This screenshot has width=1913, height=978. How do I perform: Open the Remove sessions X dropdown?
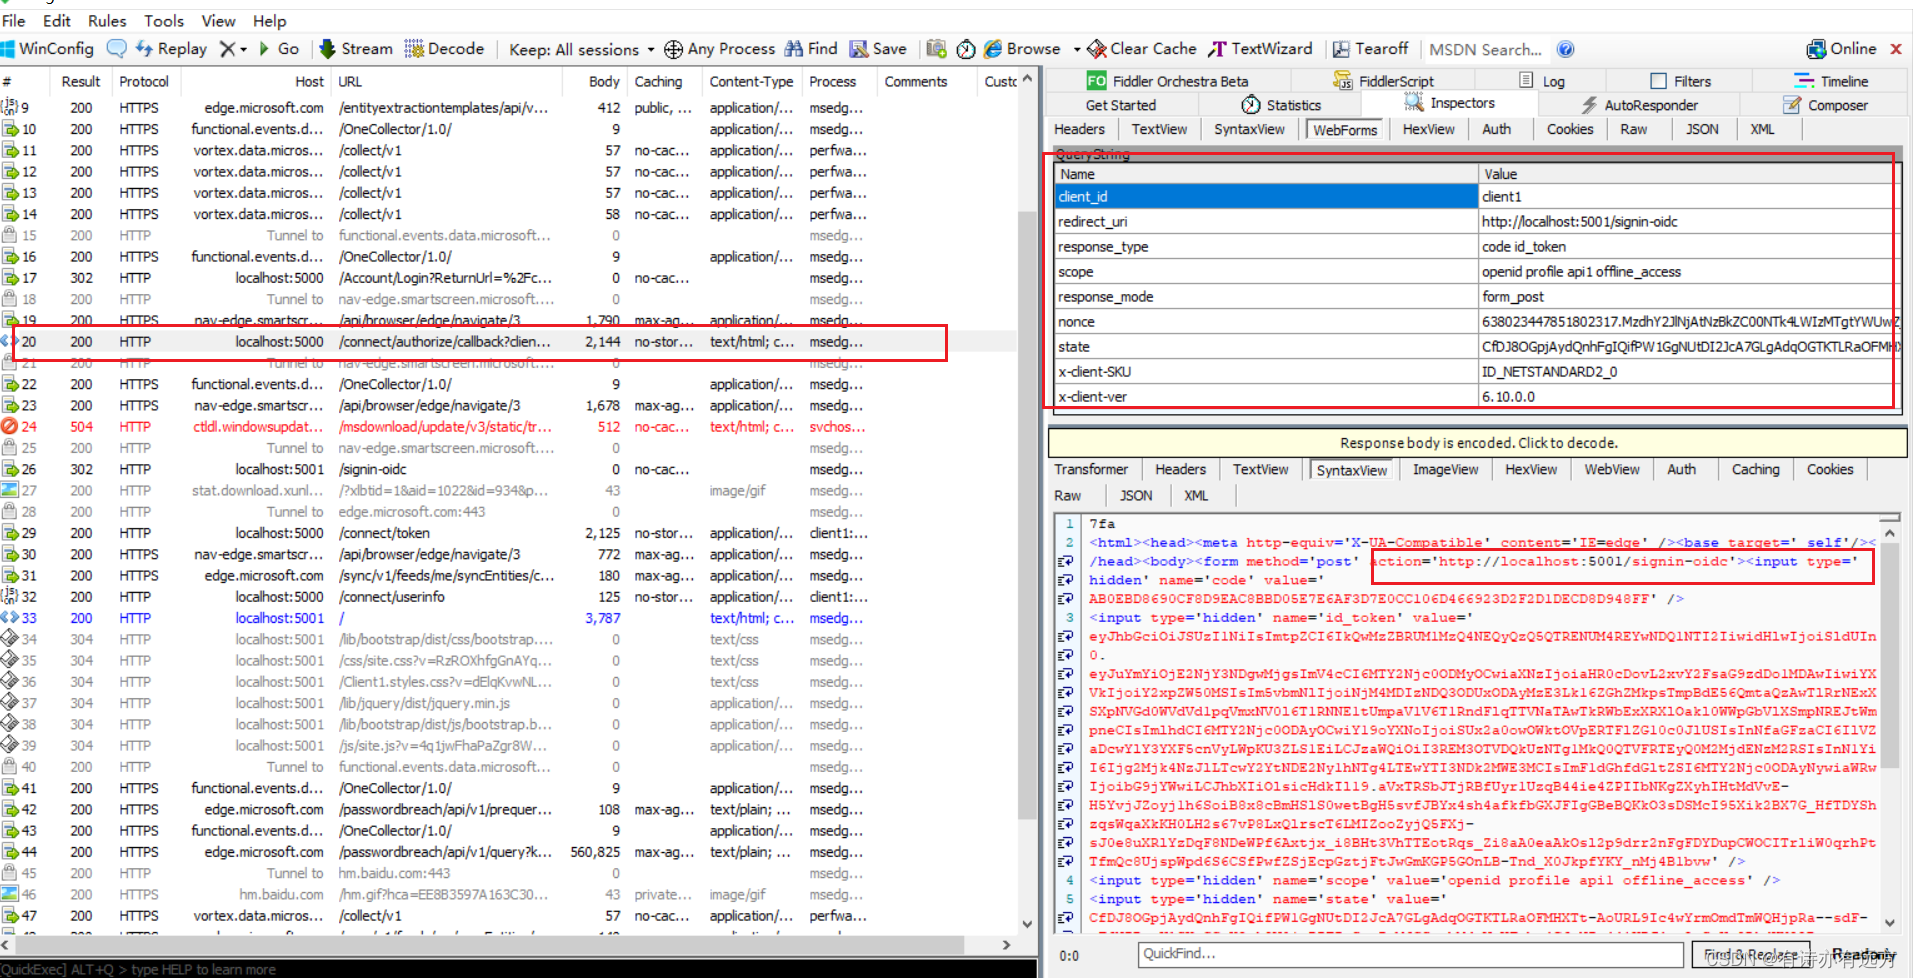coord(233,48)
